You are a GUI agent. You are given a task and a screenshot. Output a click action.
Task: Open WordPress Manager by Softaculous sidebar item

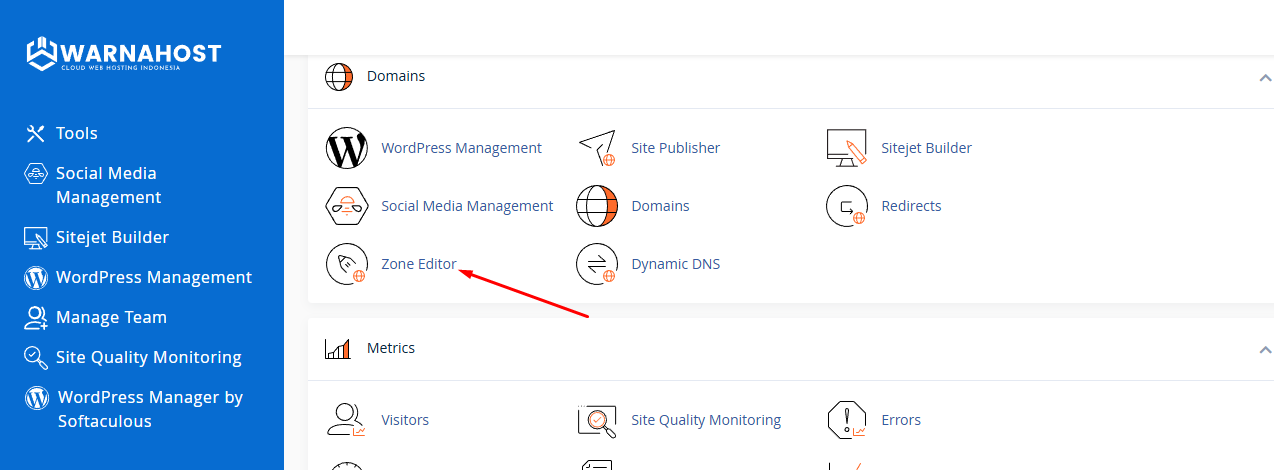148,409
